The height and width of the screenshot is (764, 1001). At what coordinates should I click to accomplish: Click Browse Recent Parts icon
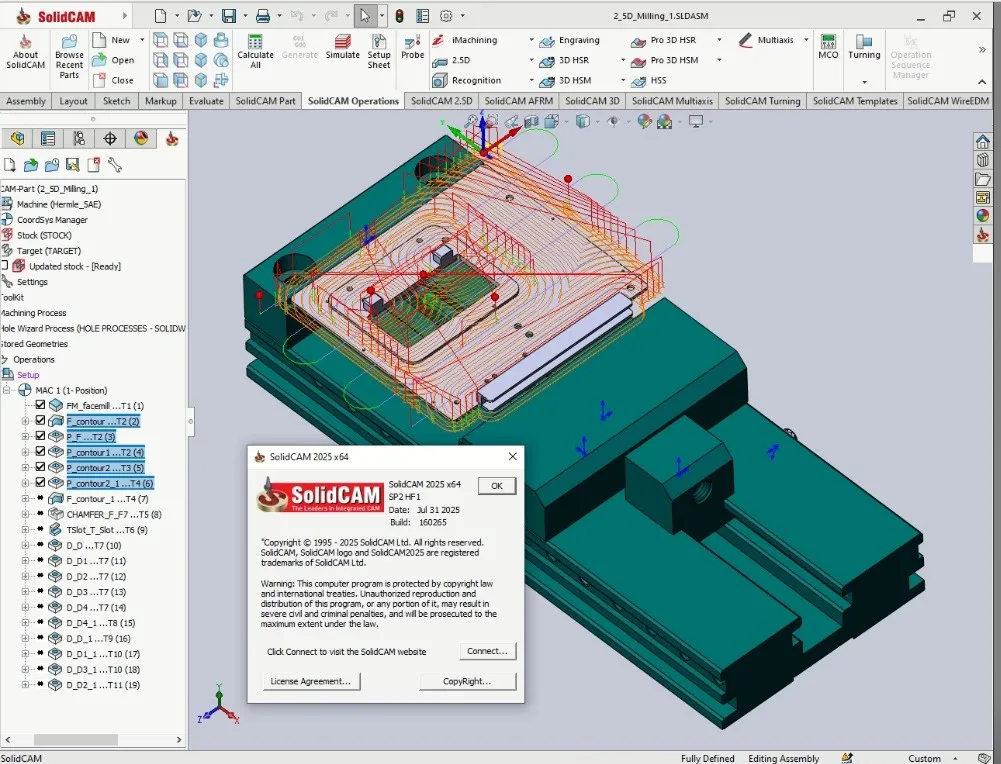coord(69,56)
